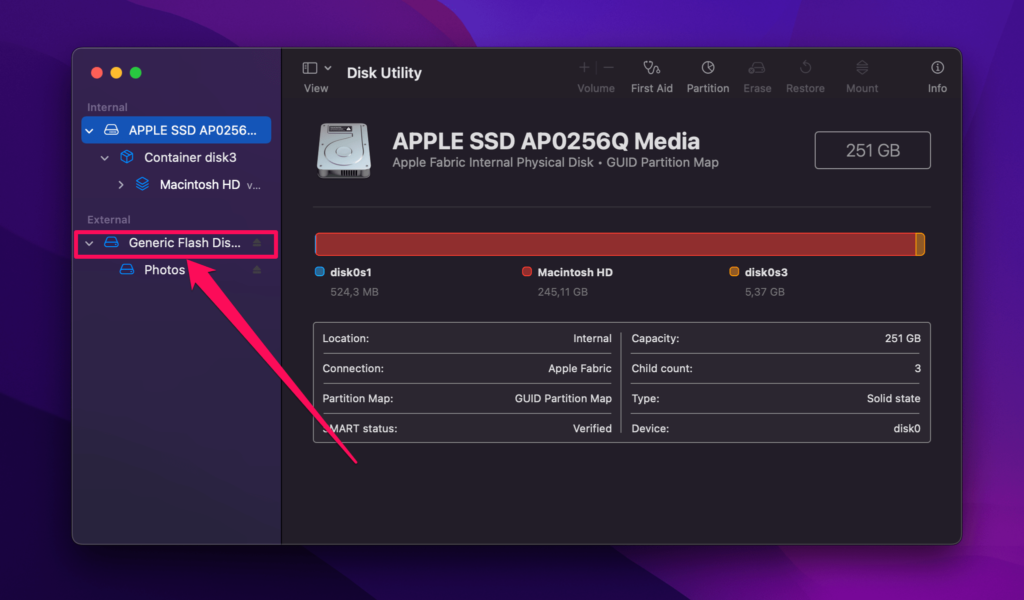Click the disk0s3 partition label
The image size is (1024, 600).
[x=766, y=272]
